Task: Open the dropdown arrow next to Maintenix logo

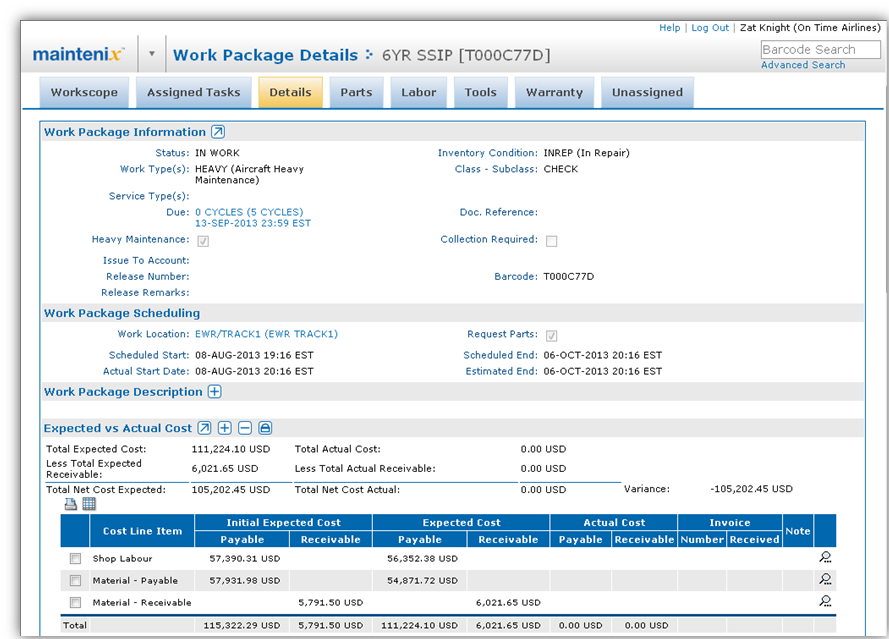Action: pos(152,55)
